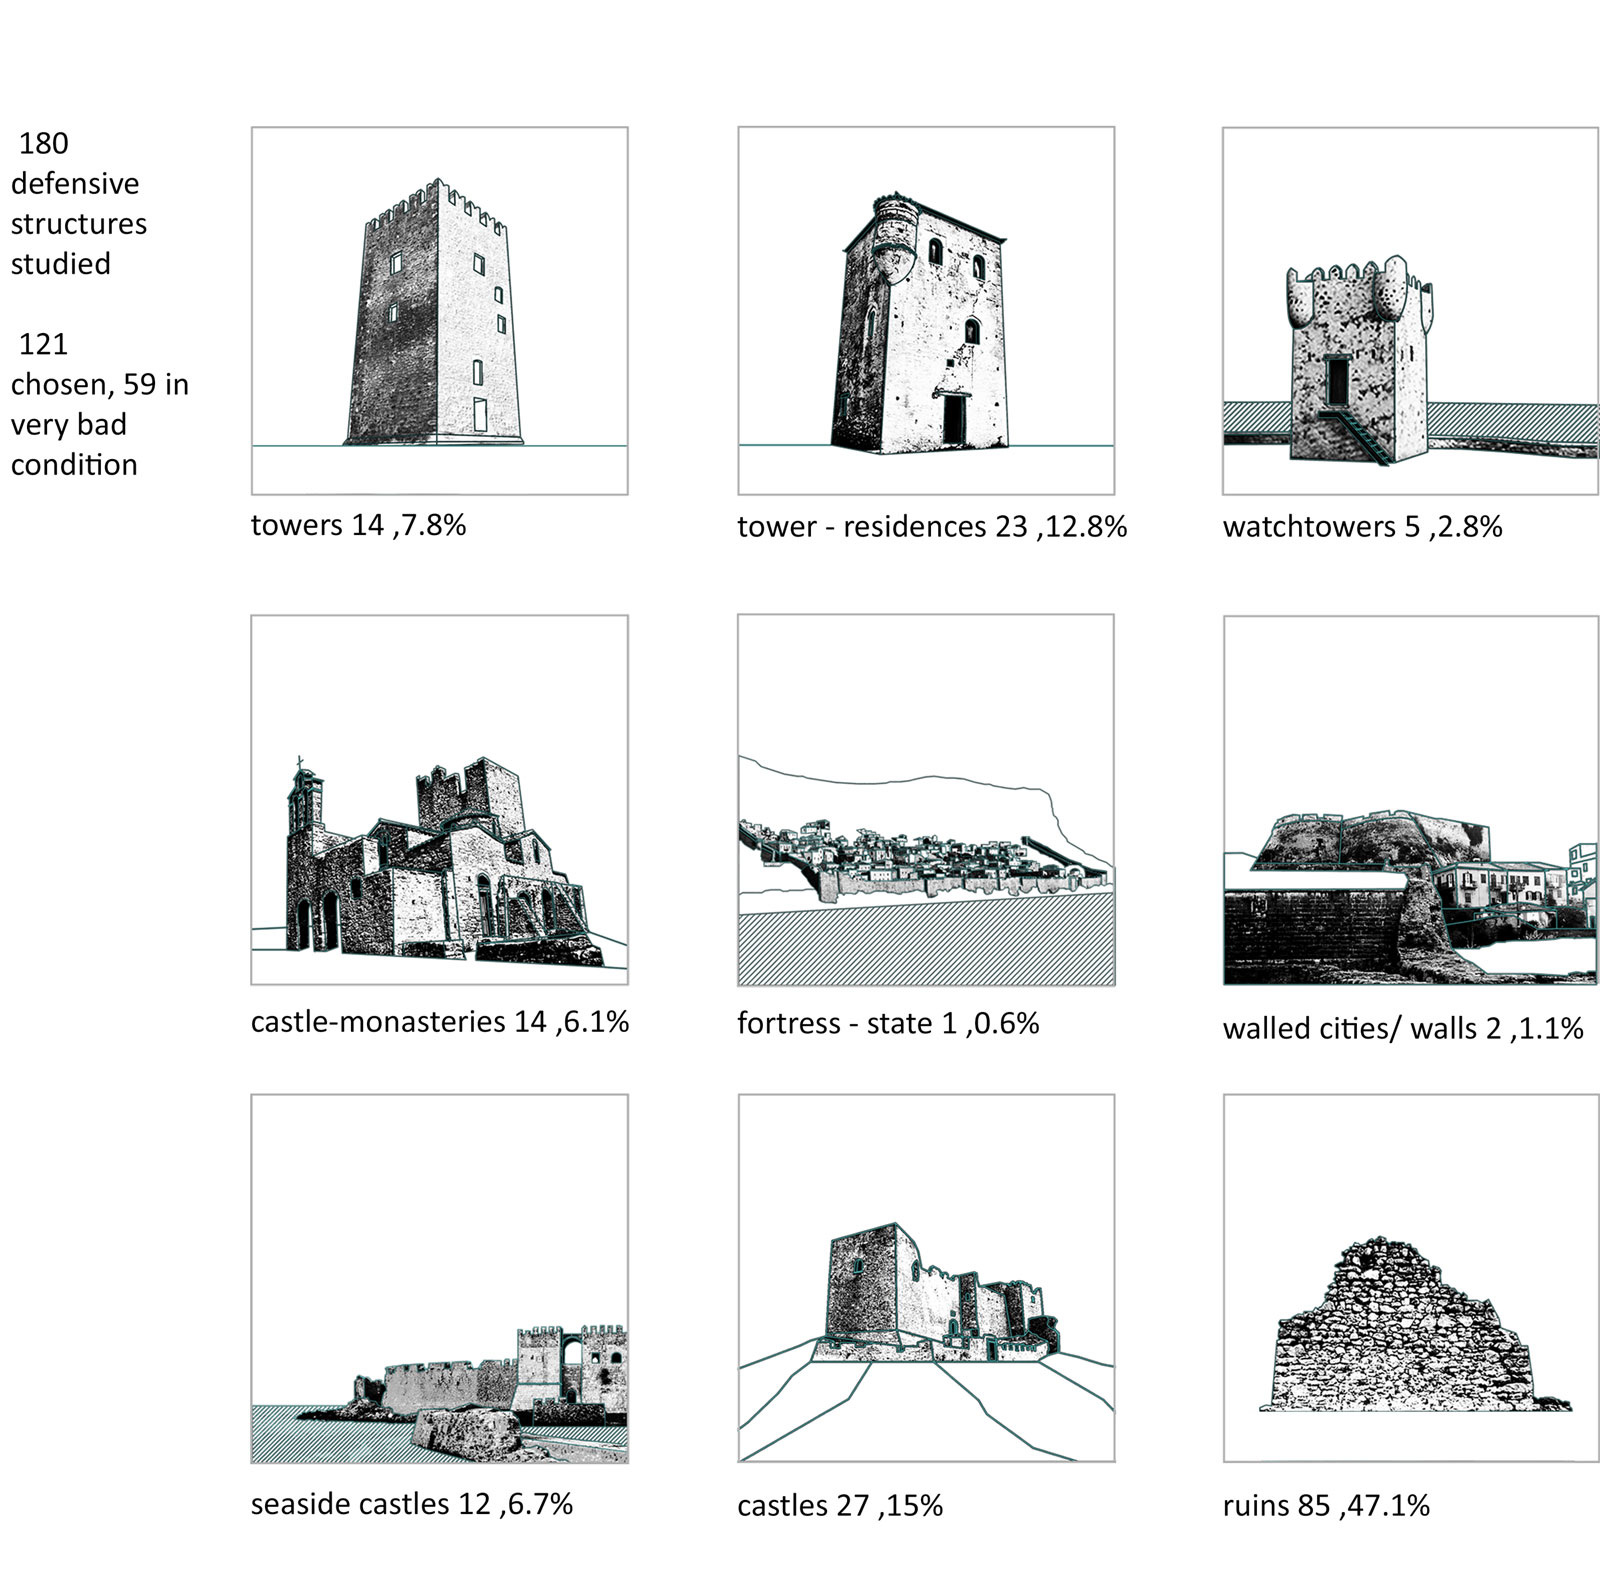Click the walled city bastion illustration
The height and width of the screenshot is (1589, 1600).
[1409, 897]
